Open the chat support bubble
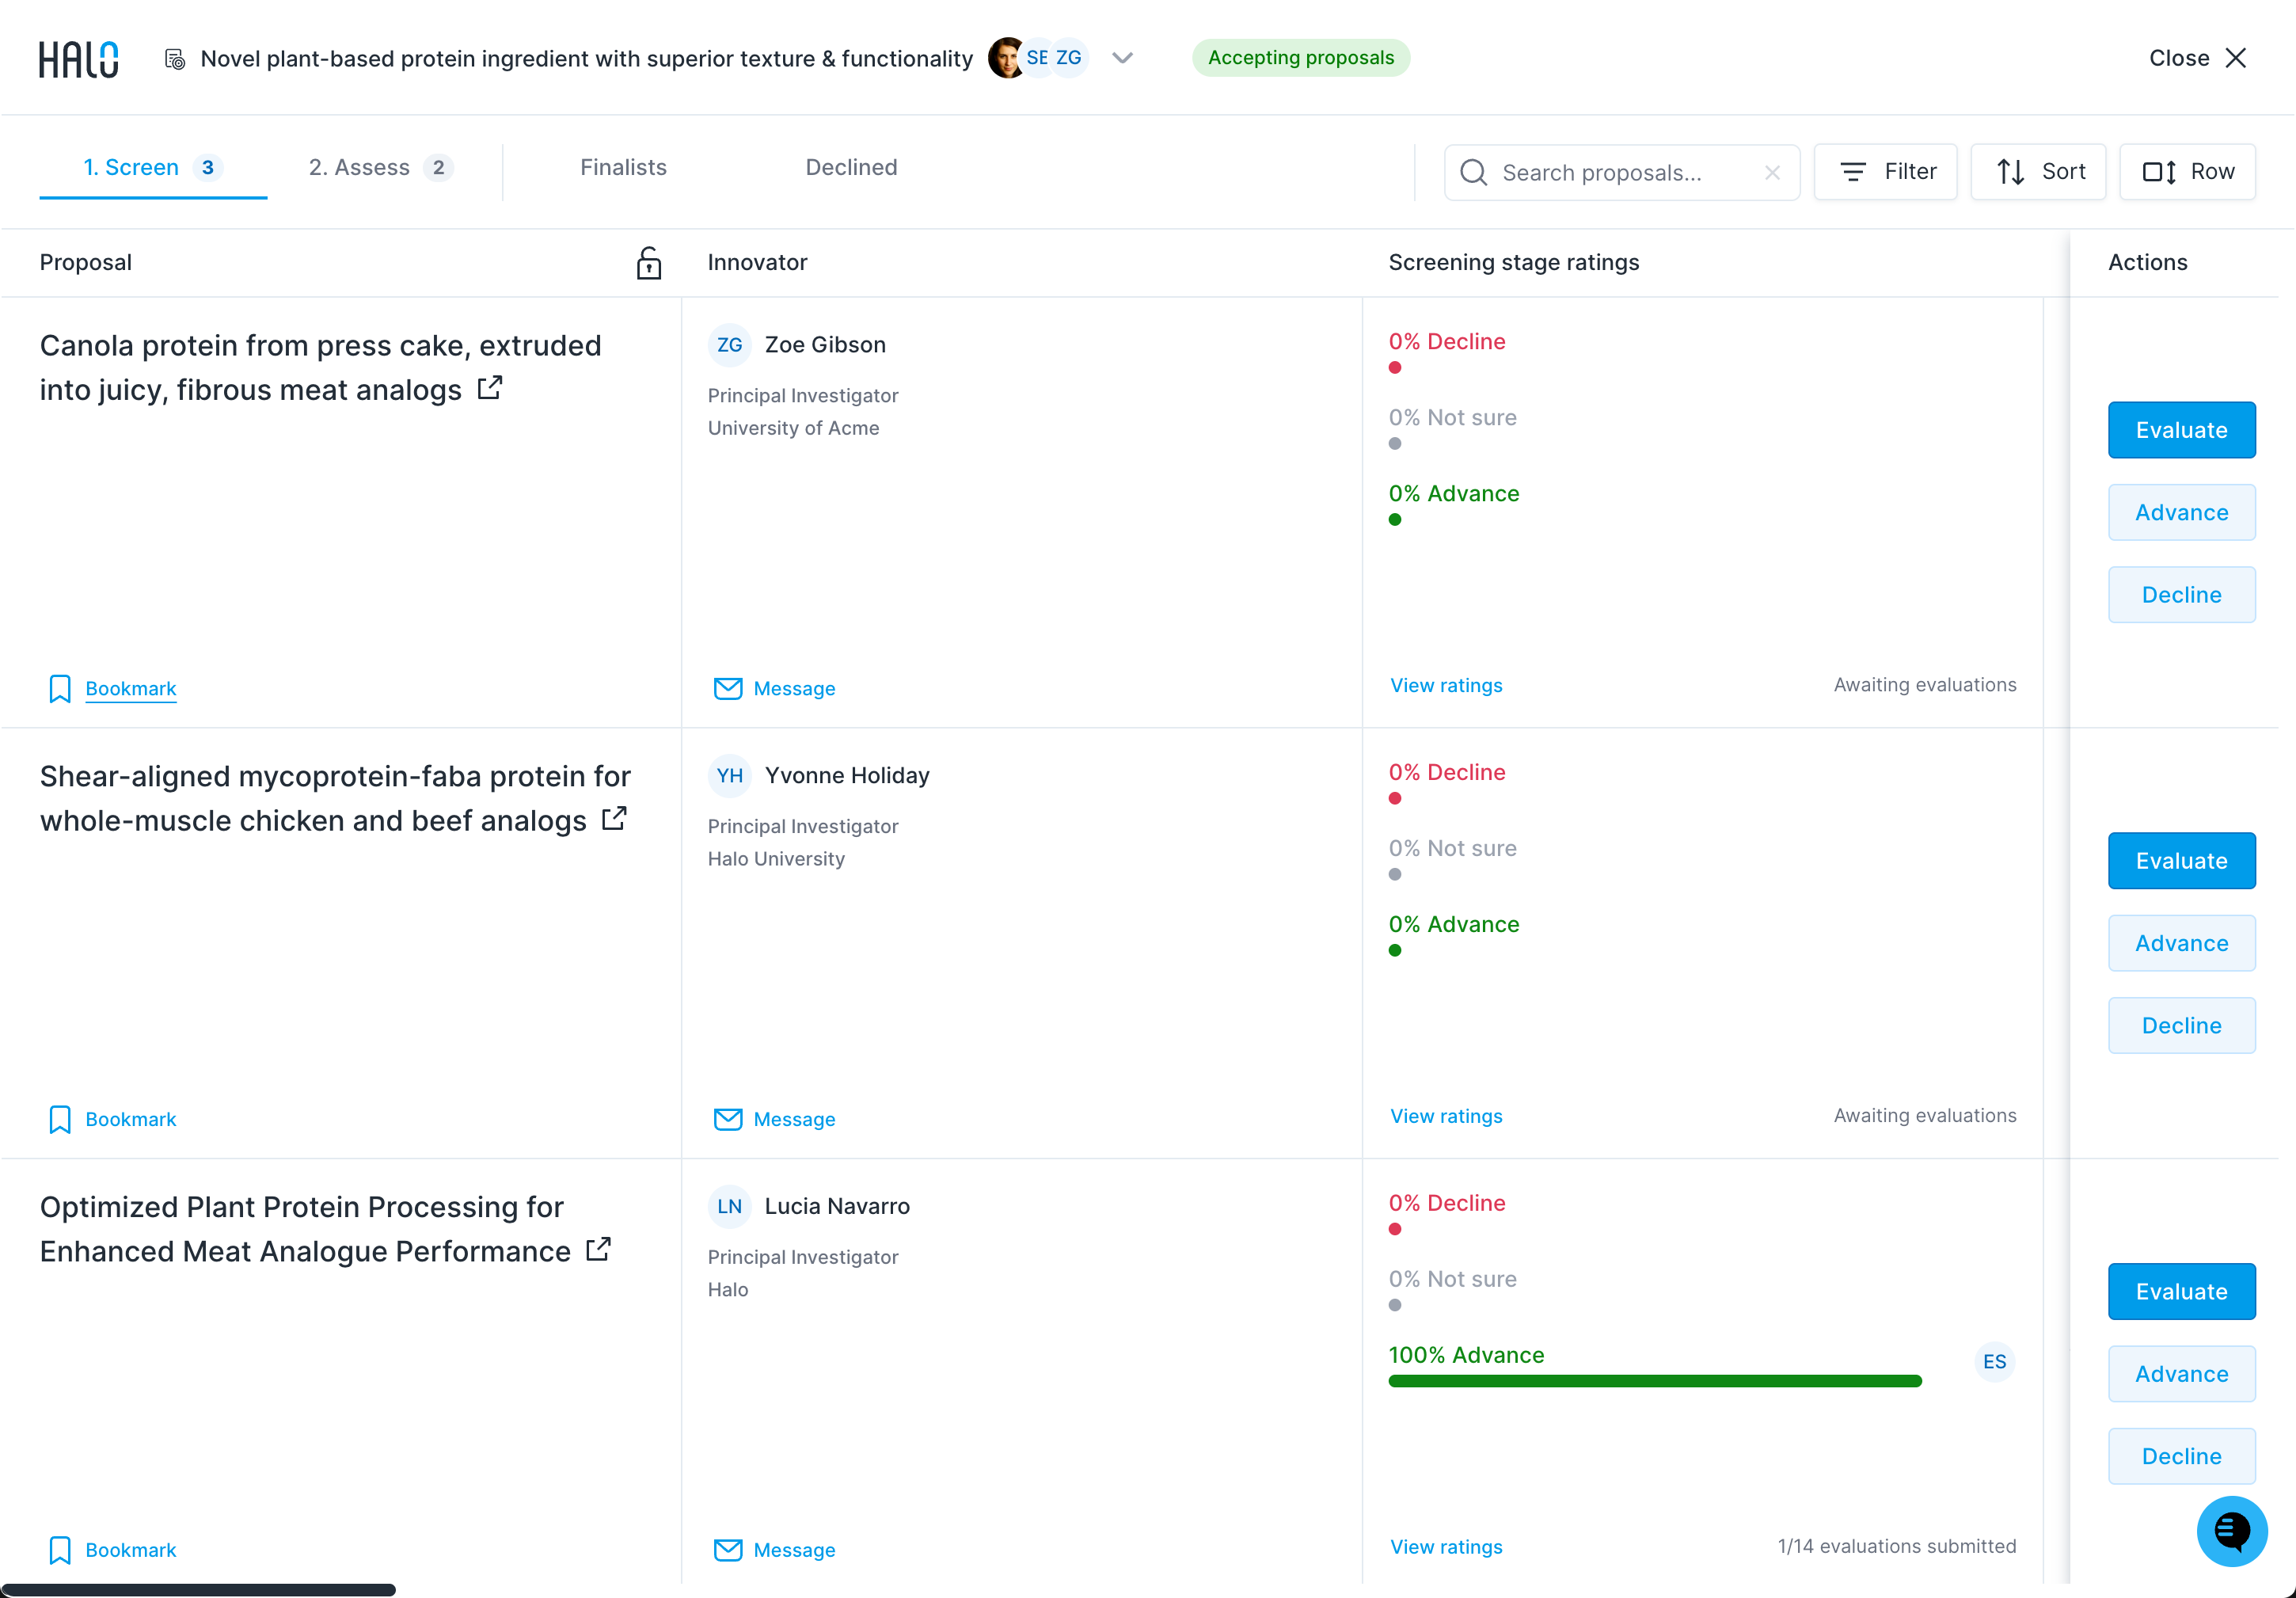The image size is (2296, 1598). [x=2231, y=1531]
